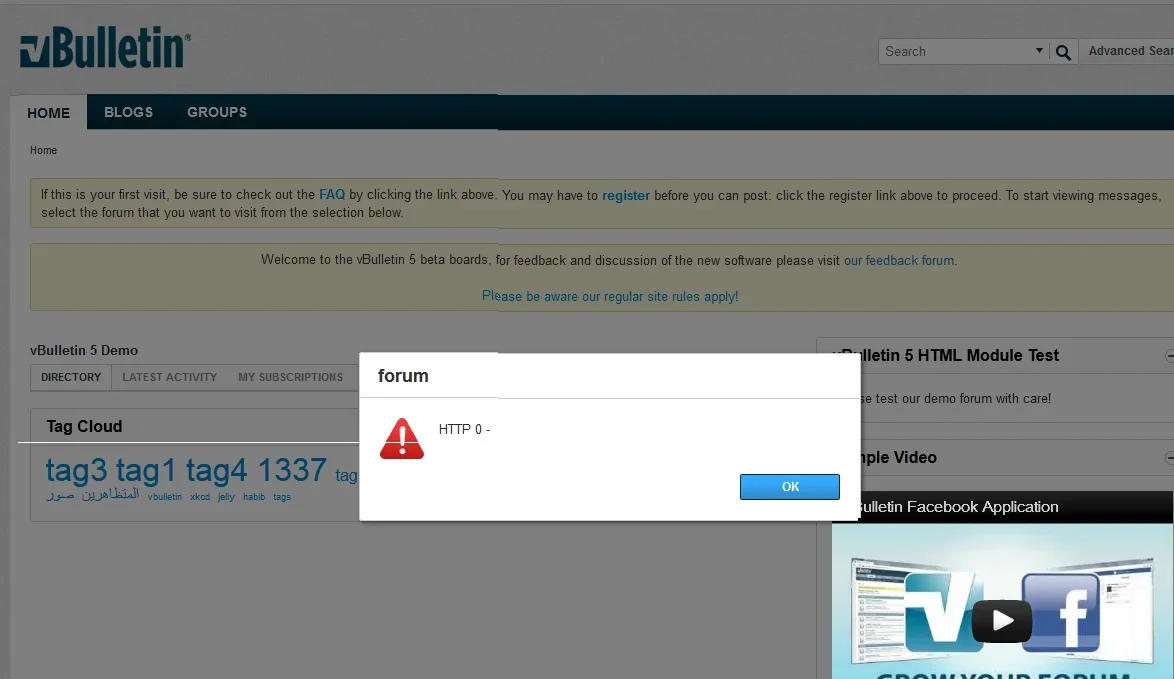1174x679 pixels.
Task: Open MY SUBSCRIPTIONS tab
Action: [x=291, y=377]
